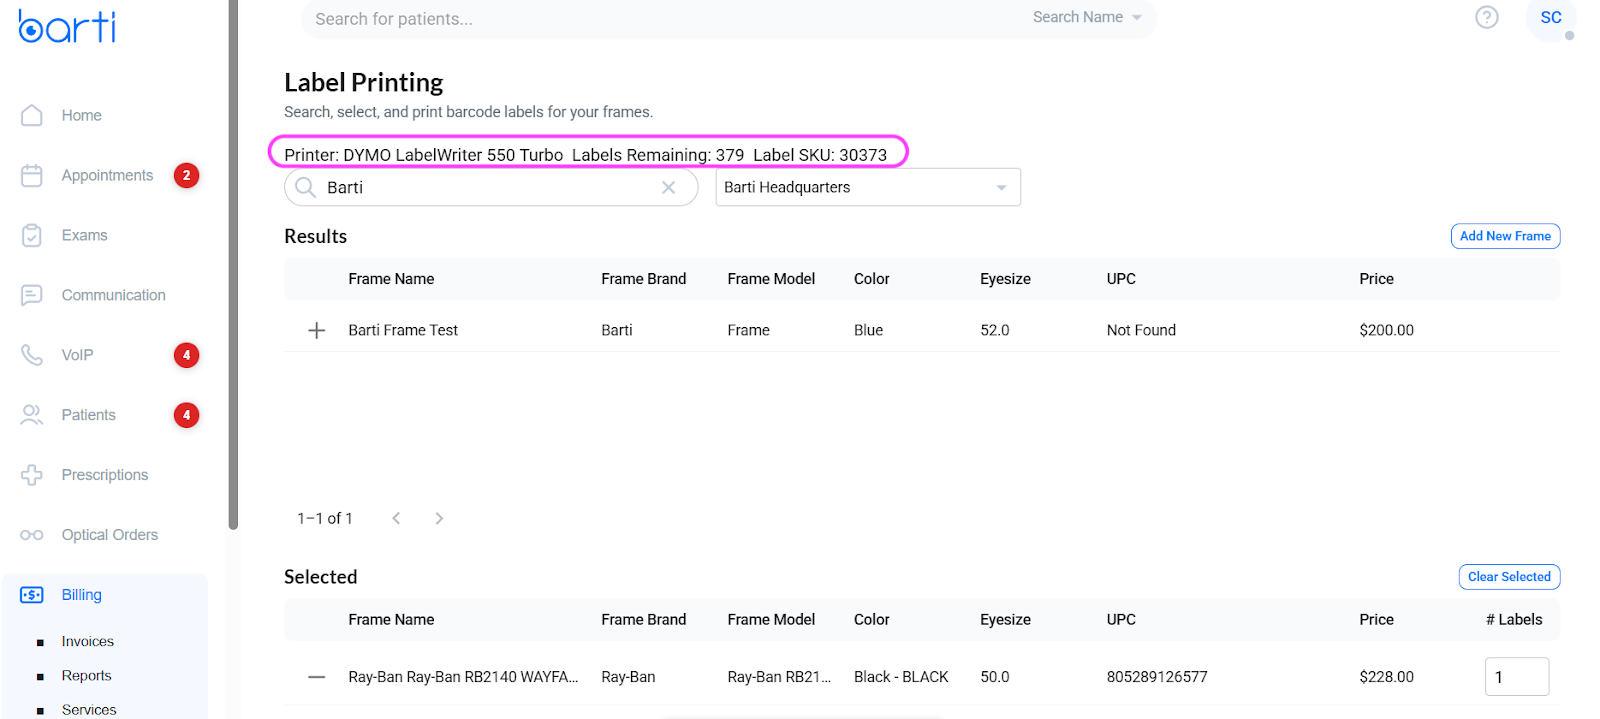
Task: Click the Add New Frame button
Action: [1505, 236]
